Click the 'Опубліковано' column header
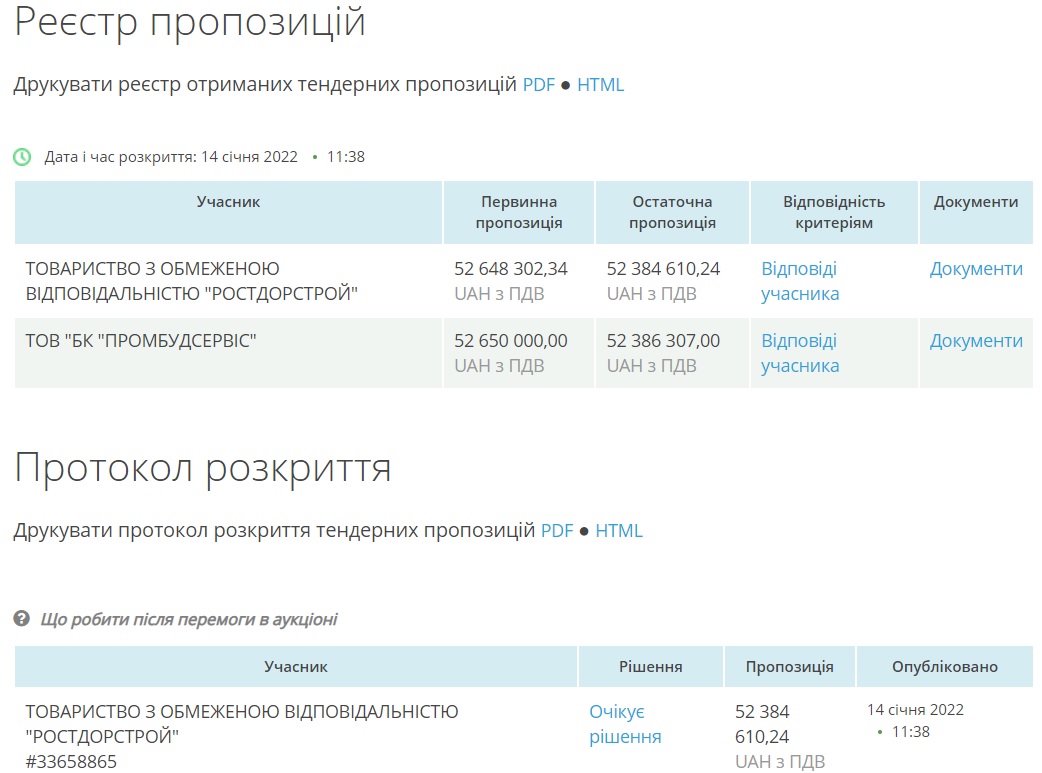The height and width of the screenshot is (773, 1042). [x=944, y=666]
